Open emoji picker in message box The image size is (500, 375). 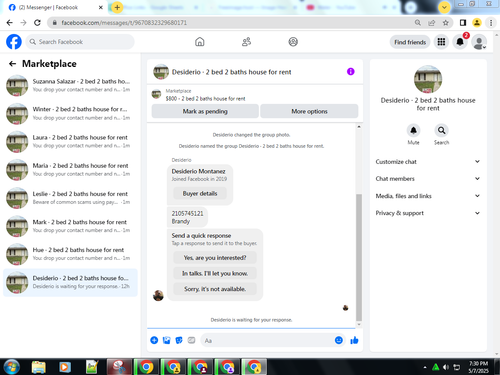pyautogui.click(x=339, y=340)
